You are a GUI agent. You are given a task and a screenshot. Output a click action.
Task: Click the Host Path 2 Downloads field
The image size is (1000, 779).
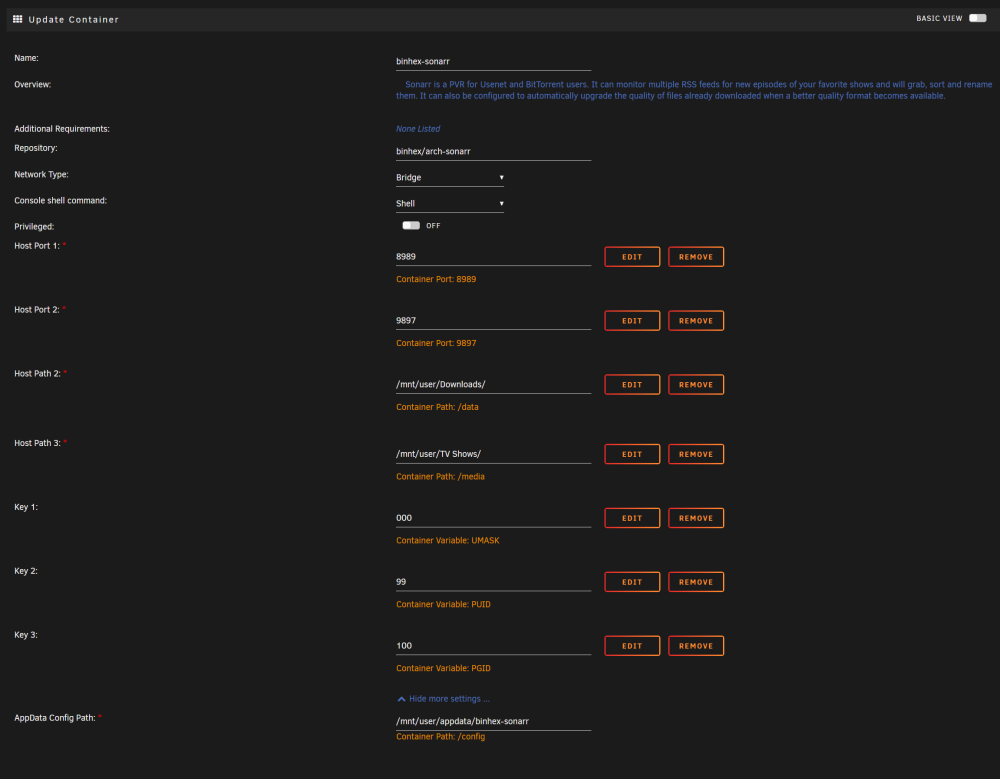493,384
